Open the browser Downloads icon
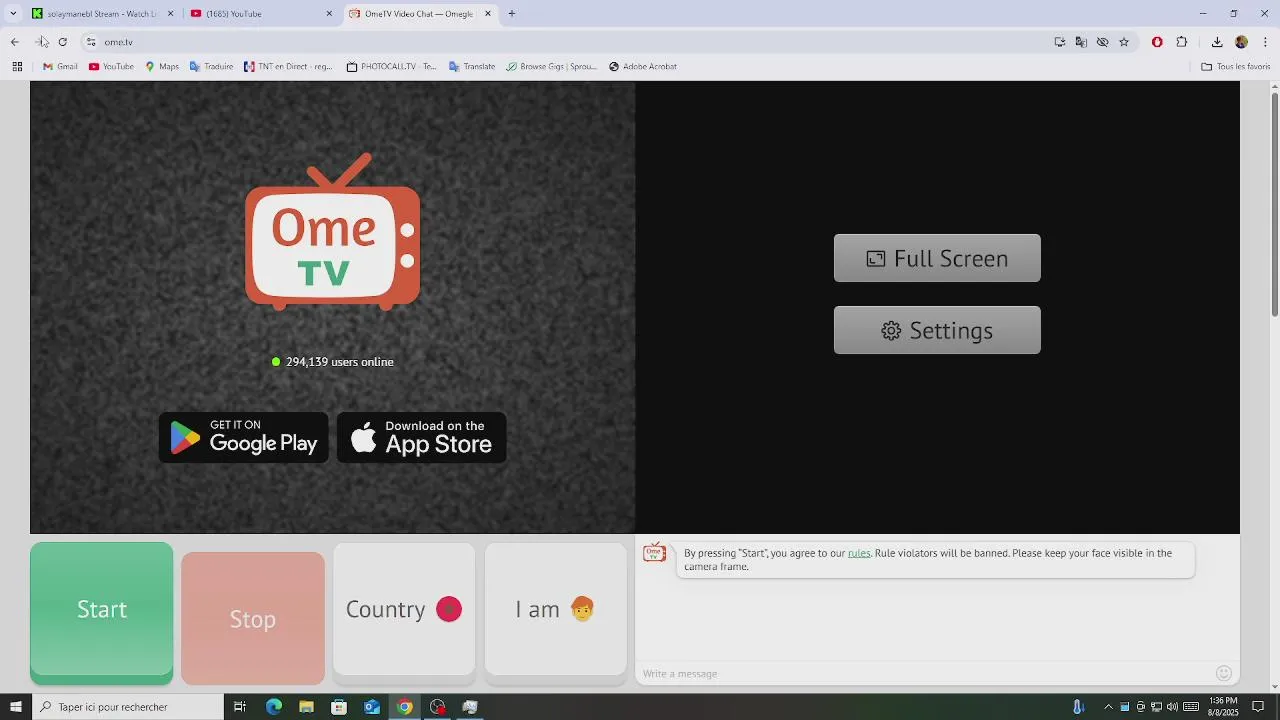This screenshot has width=1280, height=720. pyautogui.click(x=1217, y=42)
